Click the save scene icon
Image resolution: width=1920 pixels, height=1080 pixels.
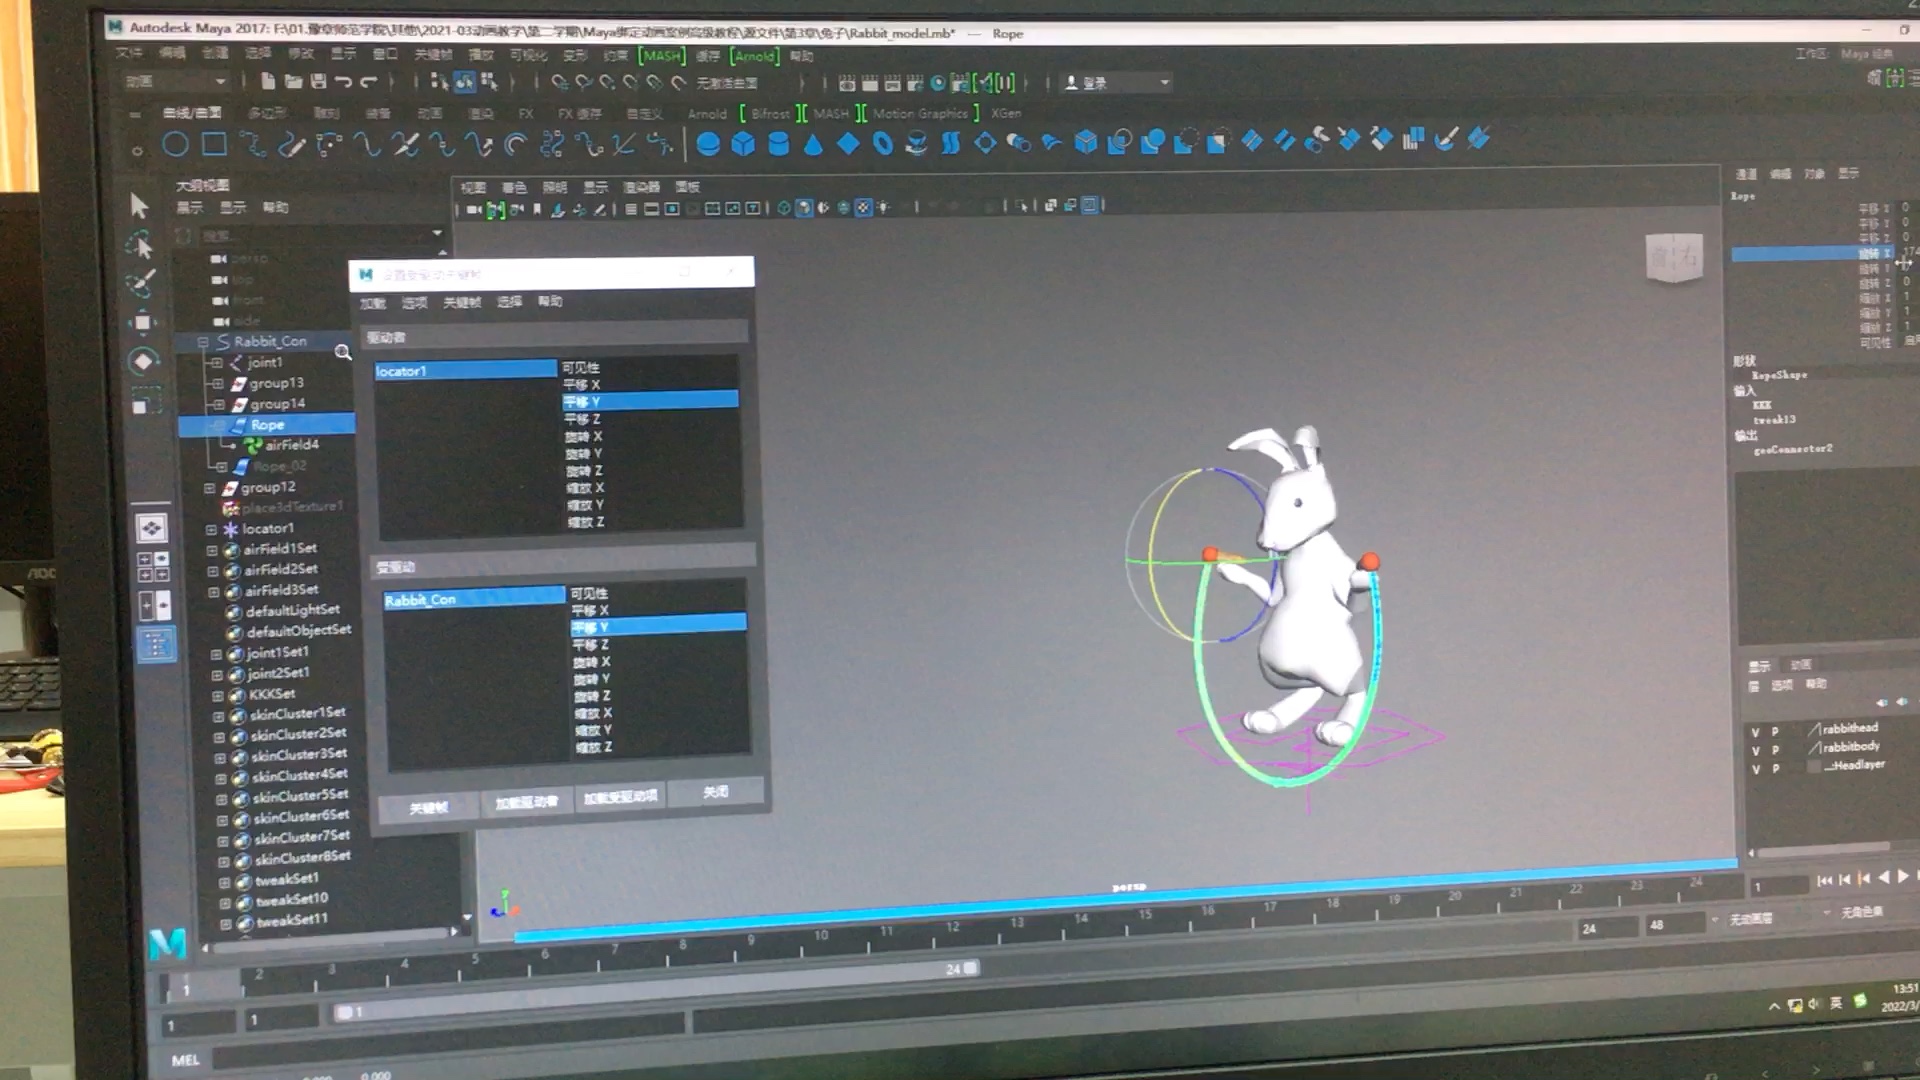point(318,82)
